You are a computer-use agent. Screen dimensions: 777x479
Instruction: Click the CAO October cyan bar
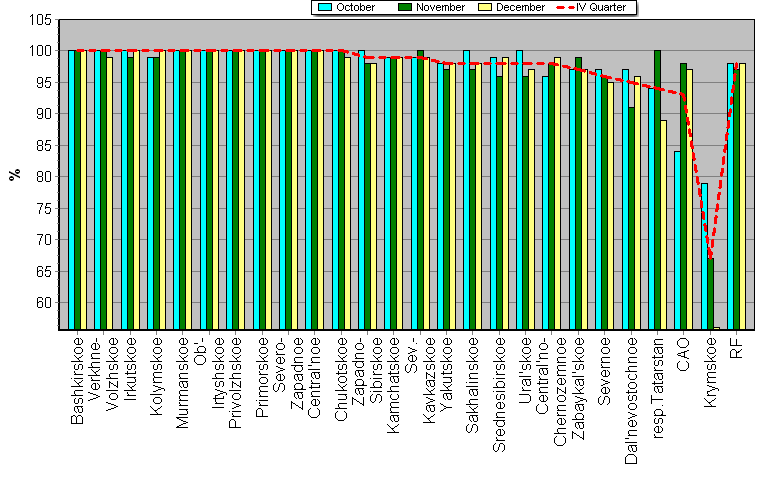[x=677, y=240]
